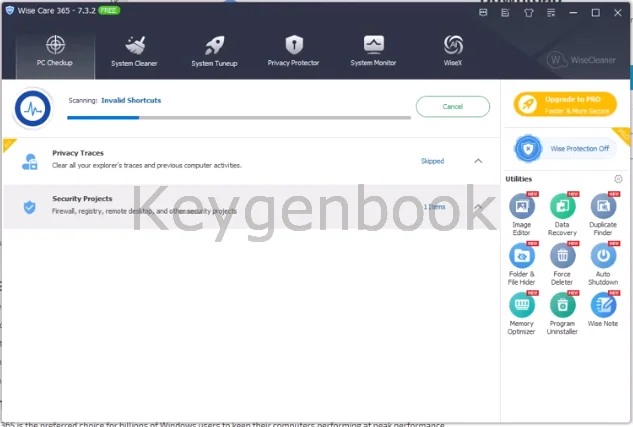The width and height of the screenshot is (633, 427).
Task: Open the Auto Shutdown utility
Action: click(x=603, y=258)
